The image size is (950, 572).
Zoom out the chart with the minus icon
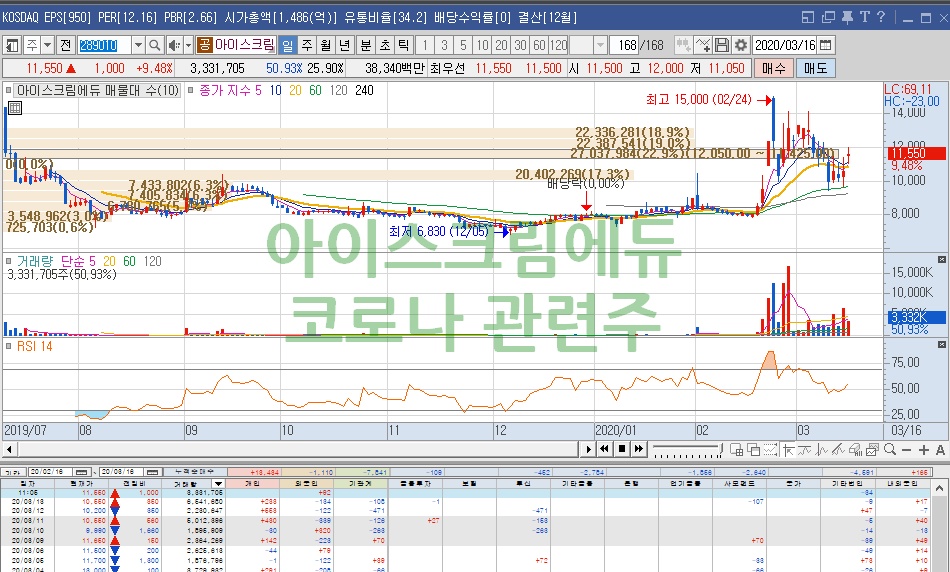pyautogui.click(x=906, y=450)
